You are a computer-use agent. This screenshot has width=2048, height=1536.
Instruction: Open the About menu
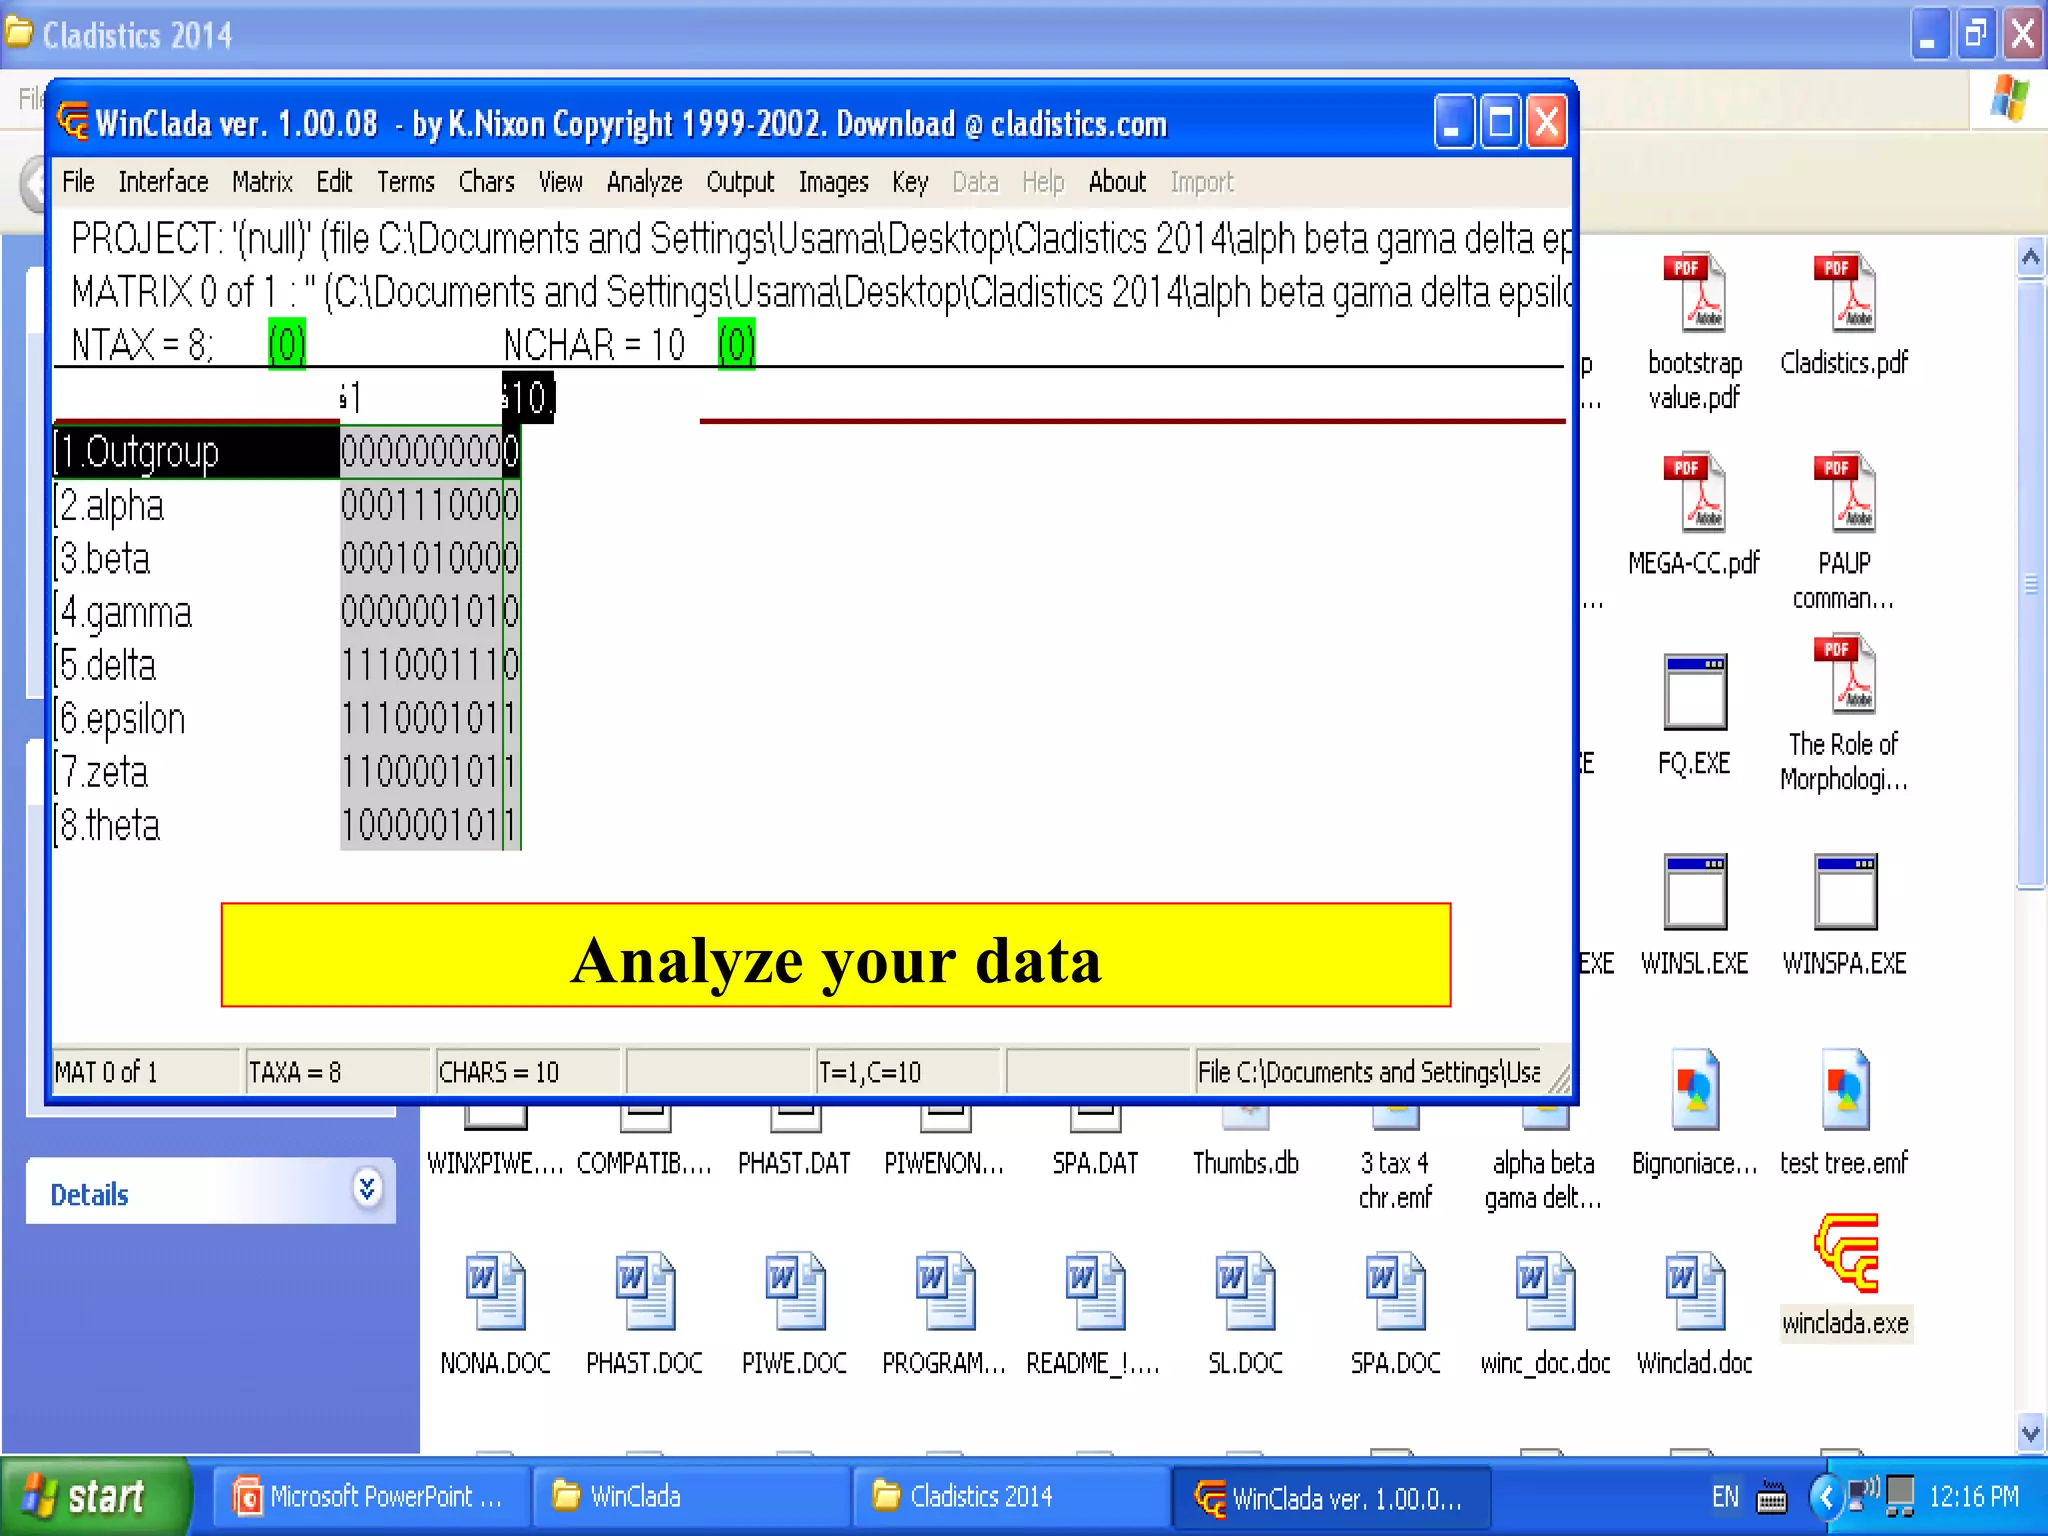point(1117,182)
